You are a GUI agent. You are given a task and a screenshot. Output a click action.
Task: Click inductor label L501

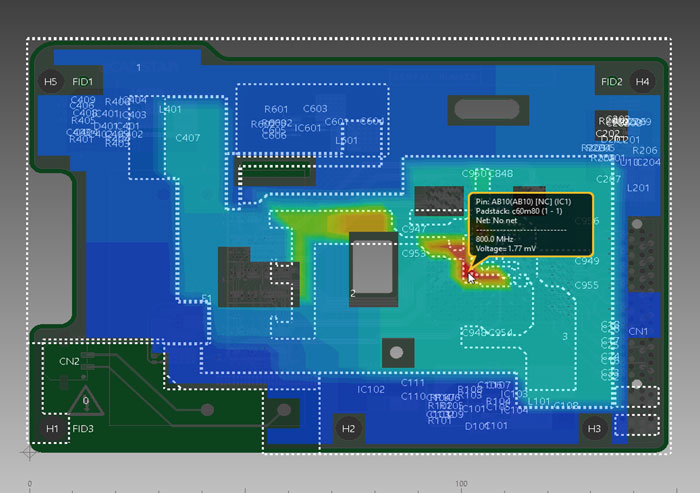pyautogui.click(x=346, y=140)
